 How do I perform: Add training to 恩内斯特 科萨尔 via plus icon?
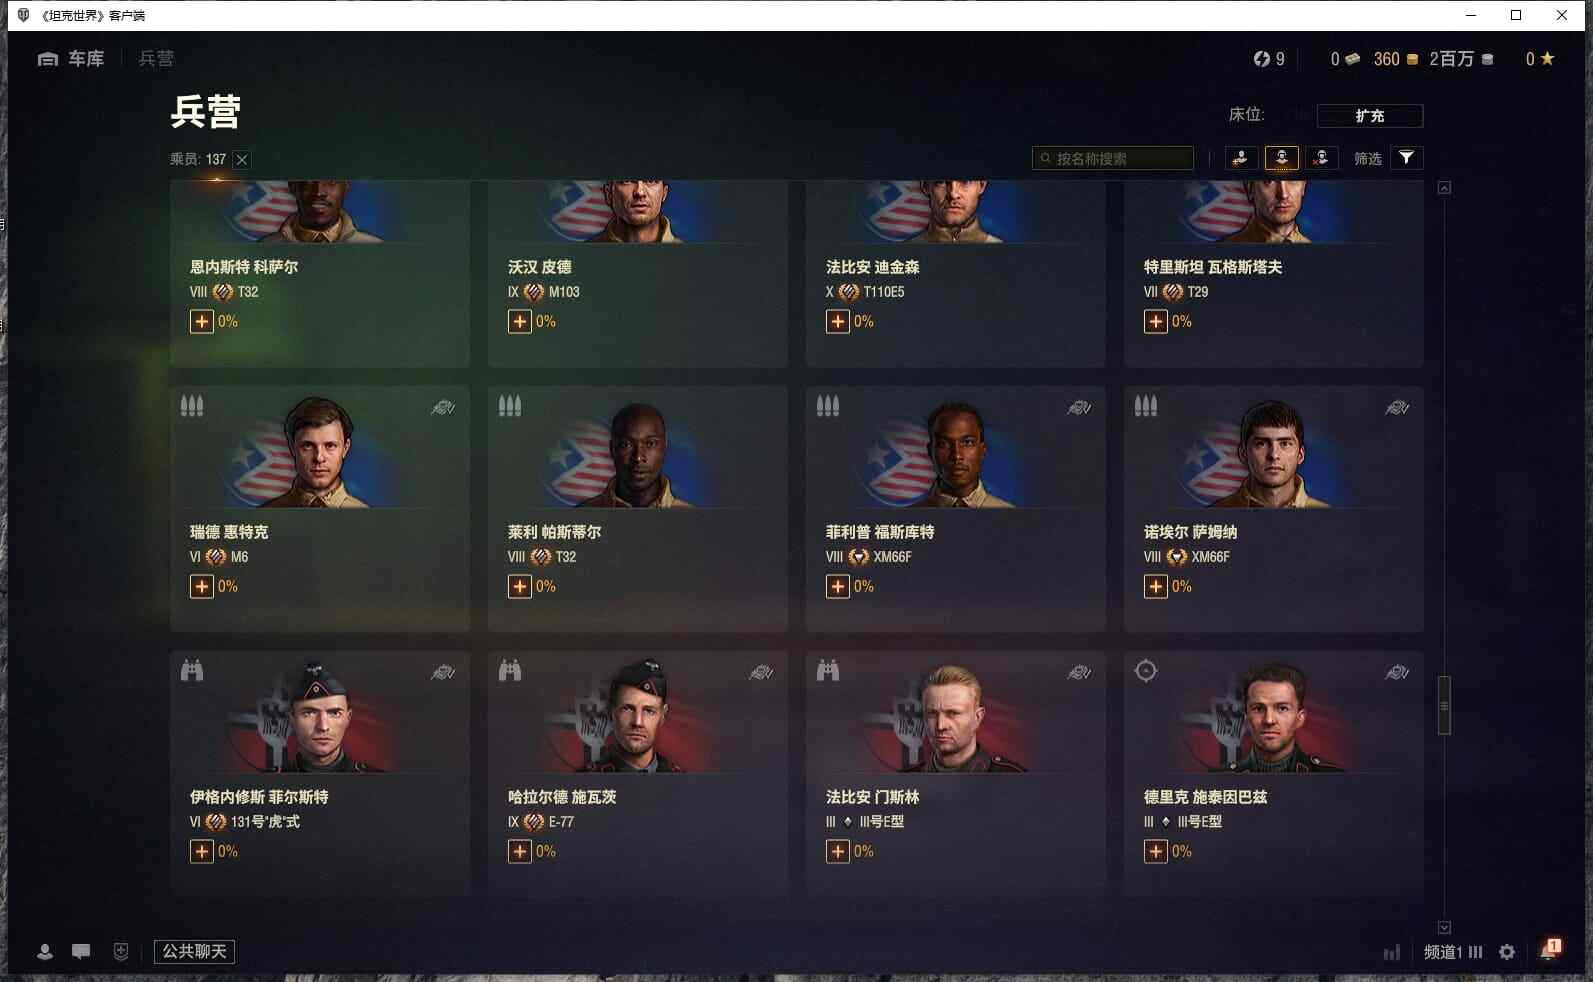(202, 321)
